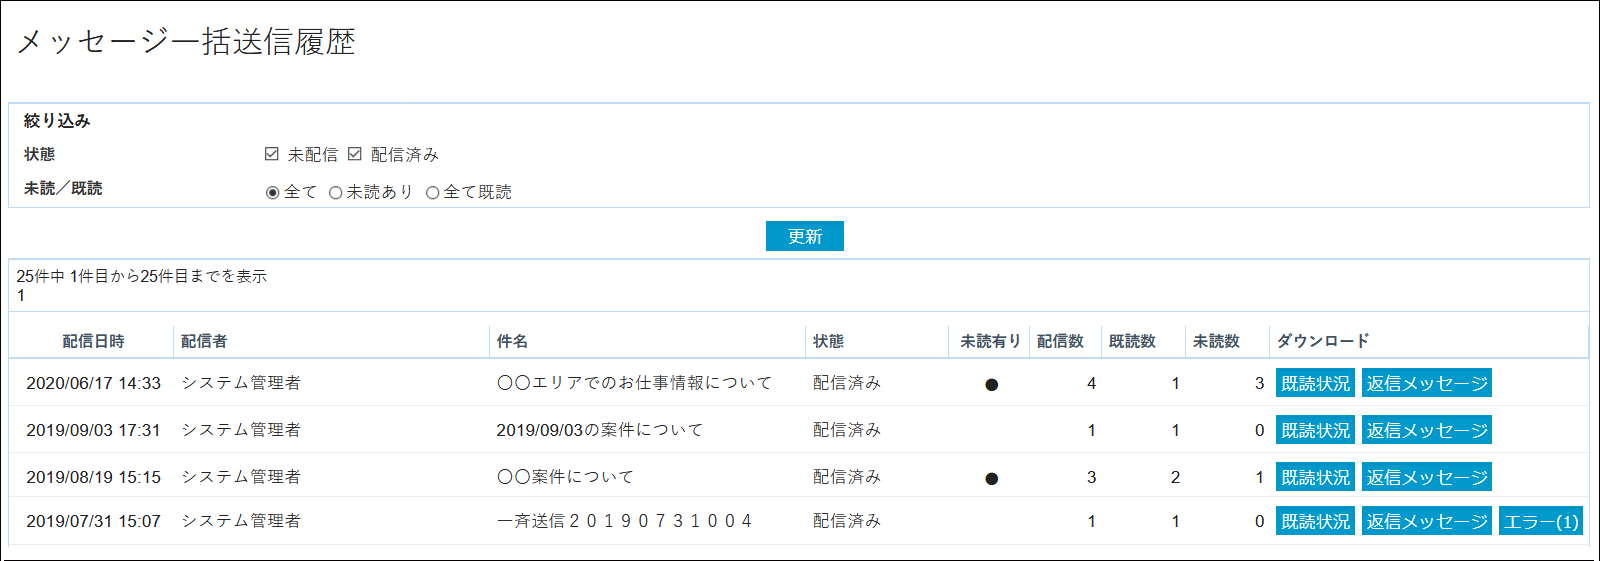The width and height of the screenshot is (1600, 561).
Task: Click the date 2019/07/31 15:07
Action: 93,521
